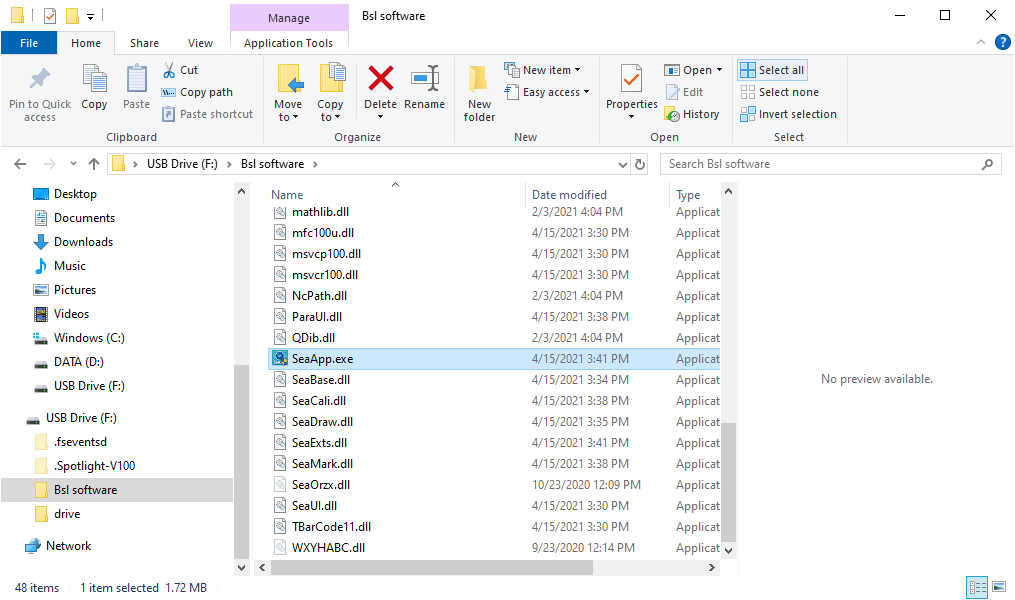Screen dimensions: 1015x600
Task: Open the File menu
Action: (x=29, y=43)
